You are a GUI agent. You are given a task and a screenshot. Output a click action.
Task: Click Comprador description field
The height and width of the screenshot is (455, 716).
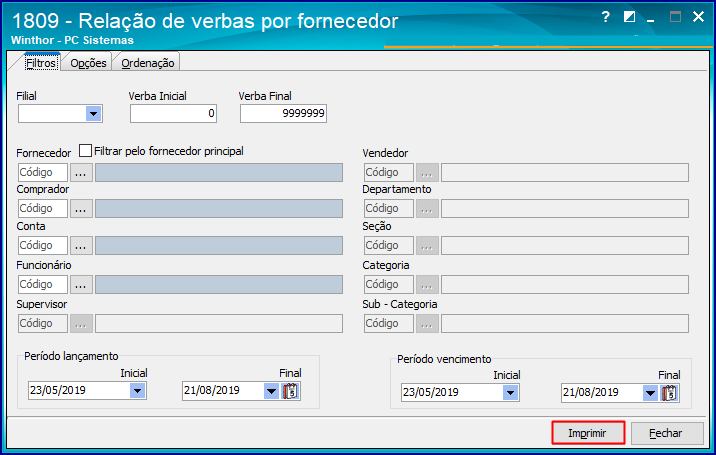click(x=219, y=208)
